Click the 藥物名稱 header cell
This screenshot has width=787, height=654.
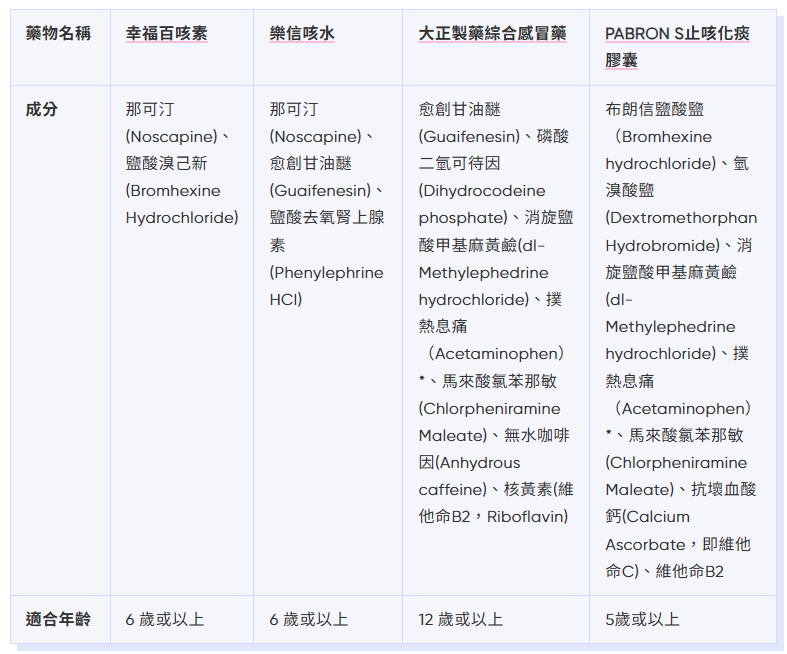58,34
